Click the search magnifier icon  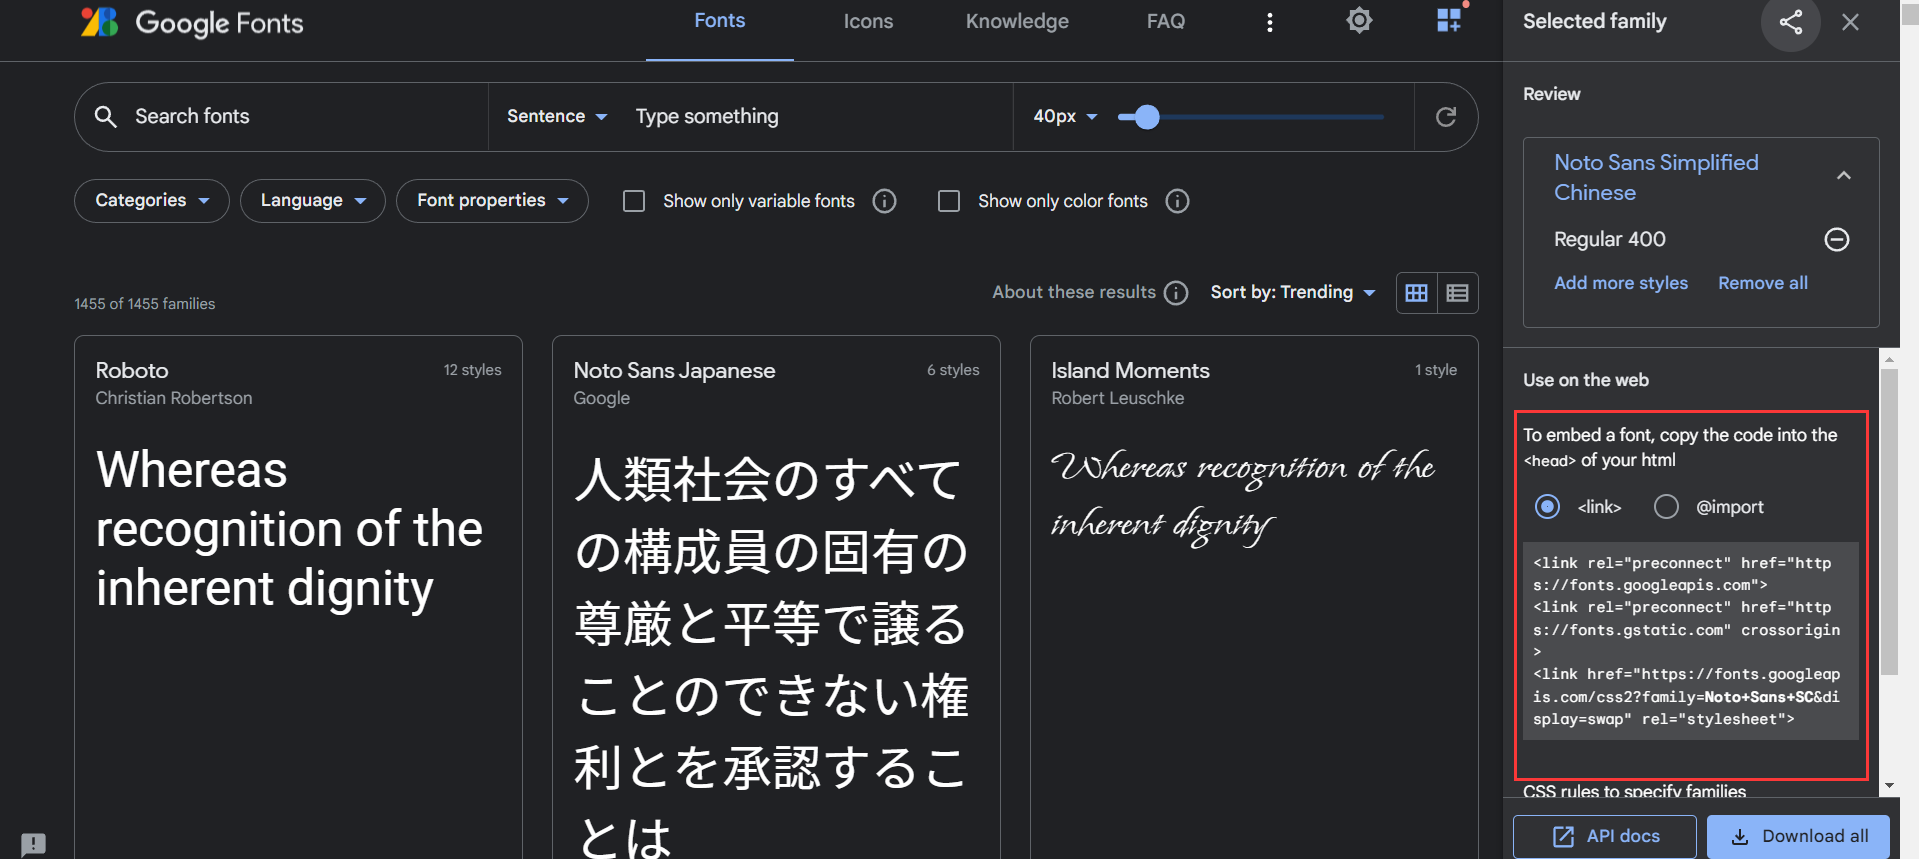tap(105, 116)
